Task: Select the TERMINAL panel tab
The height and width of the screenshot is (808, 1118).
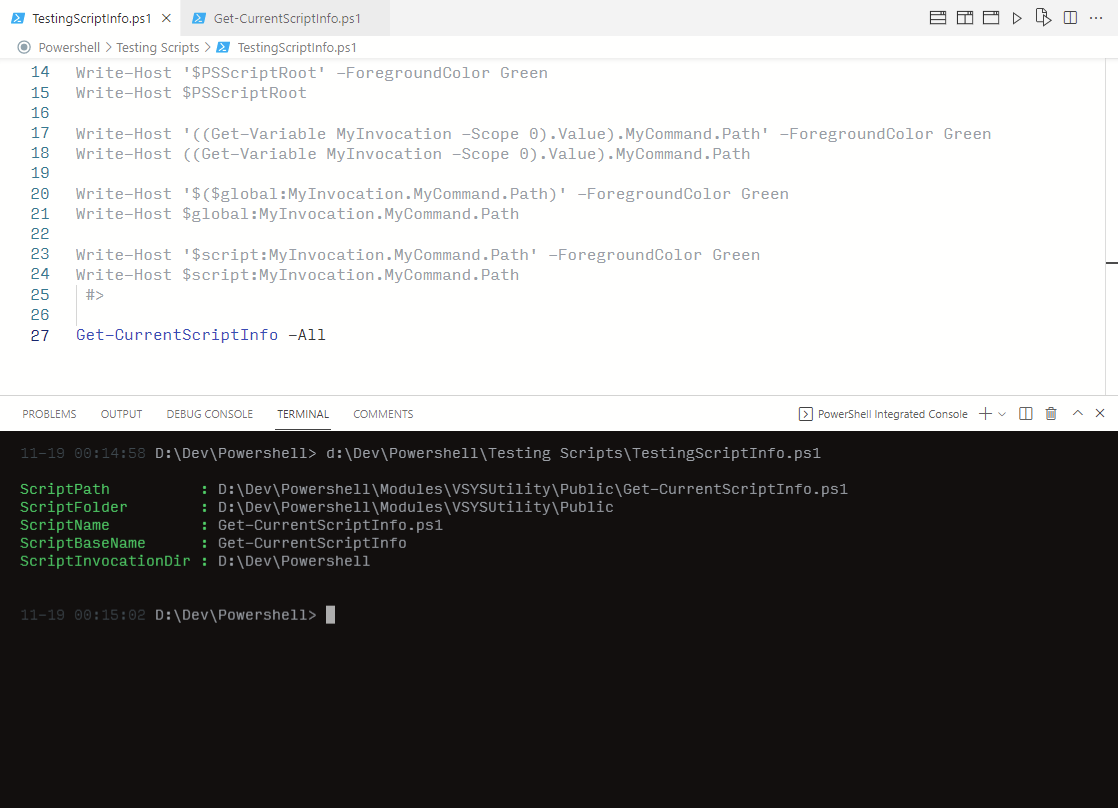Action: point(303,414)
